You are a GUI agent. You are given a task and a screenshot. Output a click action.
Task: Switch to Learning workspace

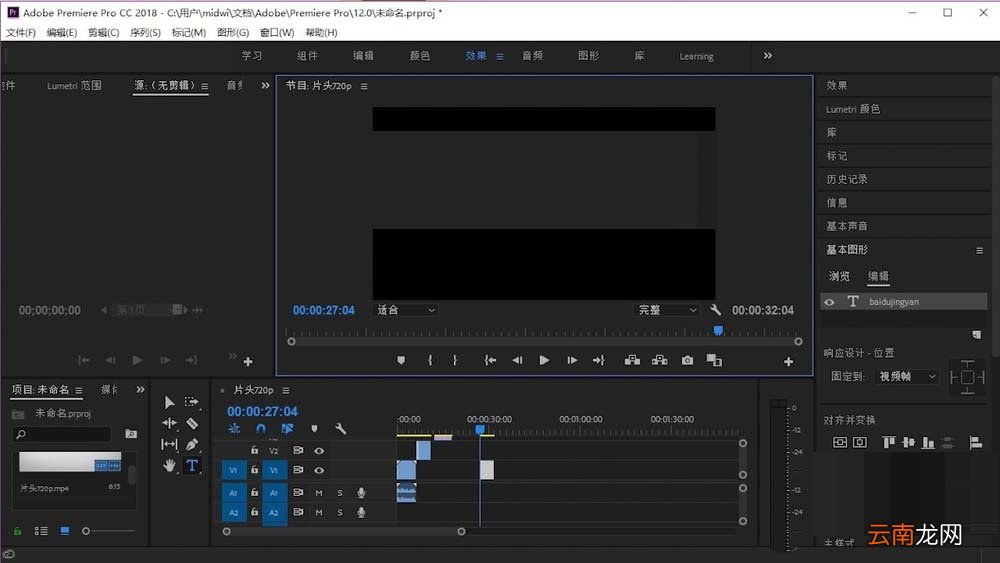696,56
